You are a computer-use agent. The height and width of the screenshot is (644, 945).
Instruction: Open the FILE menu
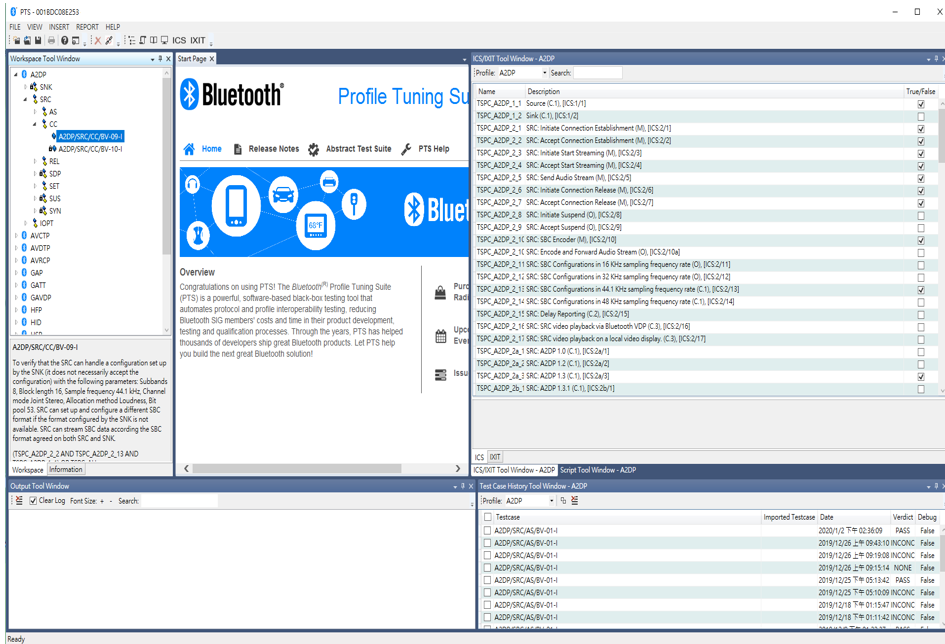pyautogui.click(x=15, y=27)
